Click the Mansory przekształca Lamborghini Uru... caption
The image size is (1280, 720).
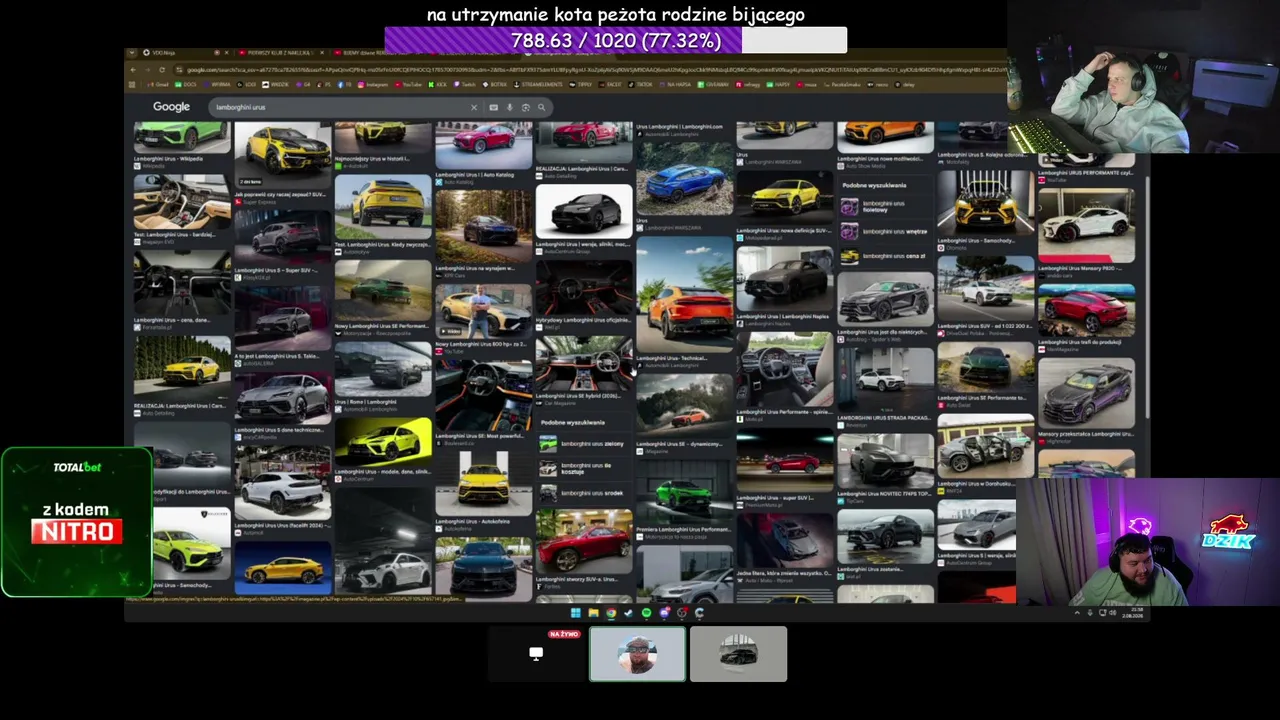pyautogui.click(x=1086, y=433)
